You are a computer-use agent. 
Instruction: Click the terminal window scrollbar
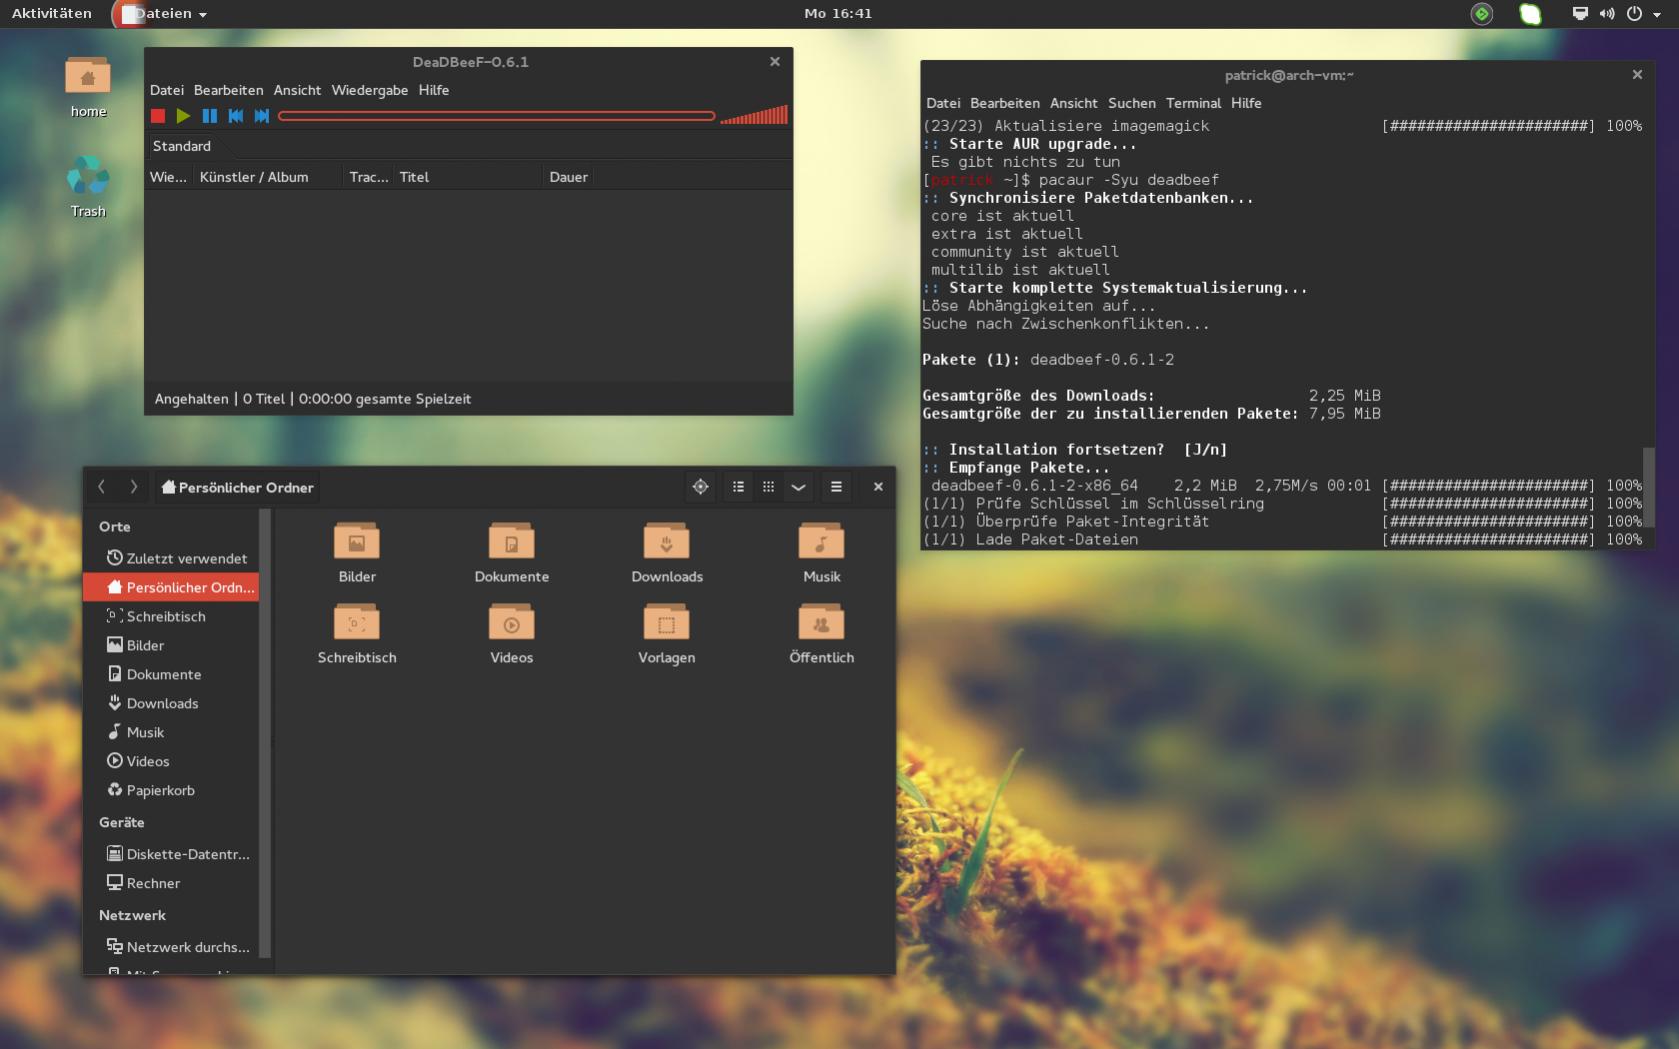(x=1648, y=488)
